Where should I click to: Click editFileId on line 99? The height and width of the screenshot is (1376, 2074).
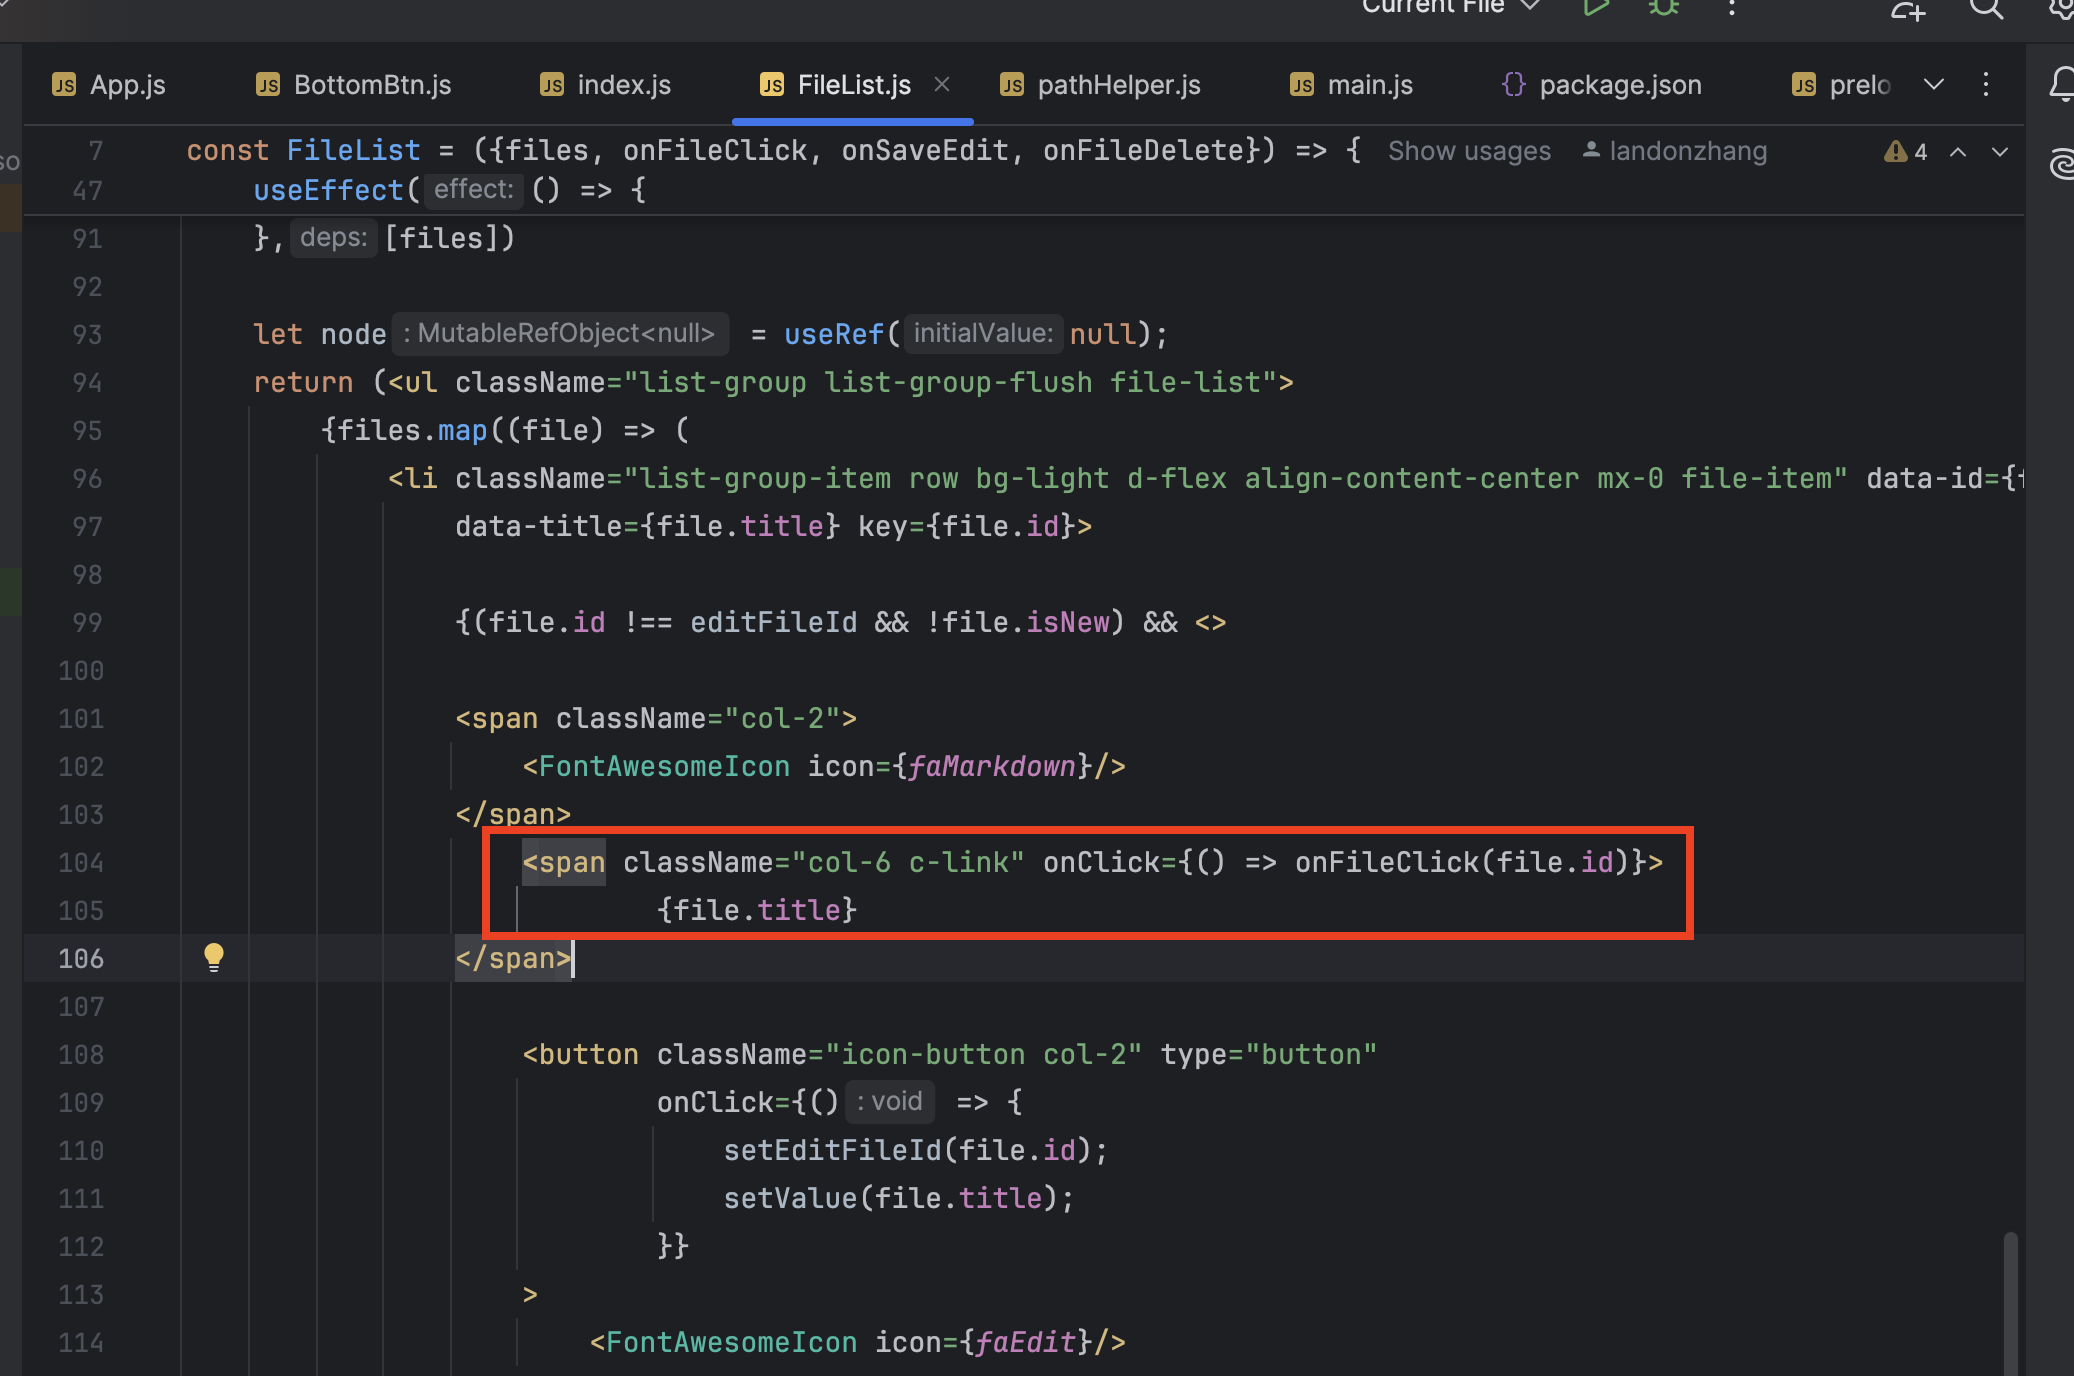tap(773, 622)
